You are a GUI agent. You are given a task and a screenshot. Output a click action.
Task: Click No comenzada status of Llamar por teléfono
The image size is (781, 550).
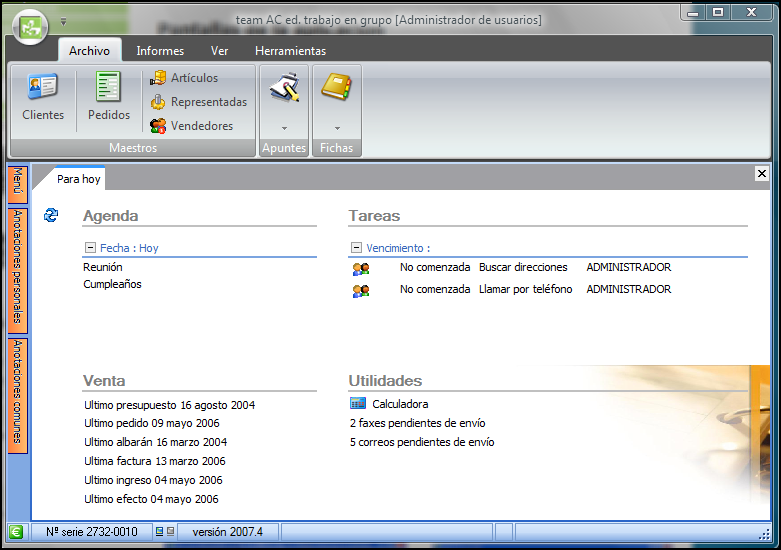[435, 289]
